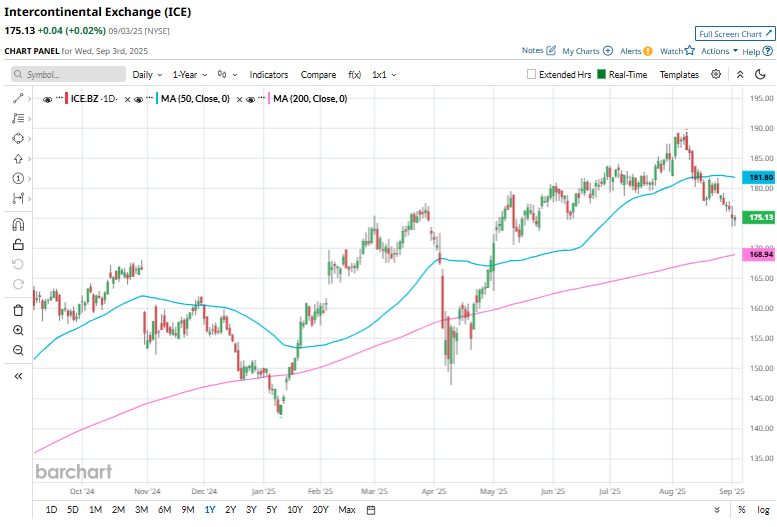Open Help question mark icon
The width and height of the screenshot is (777, 527).
[767, 51]
